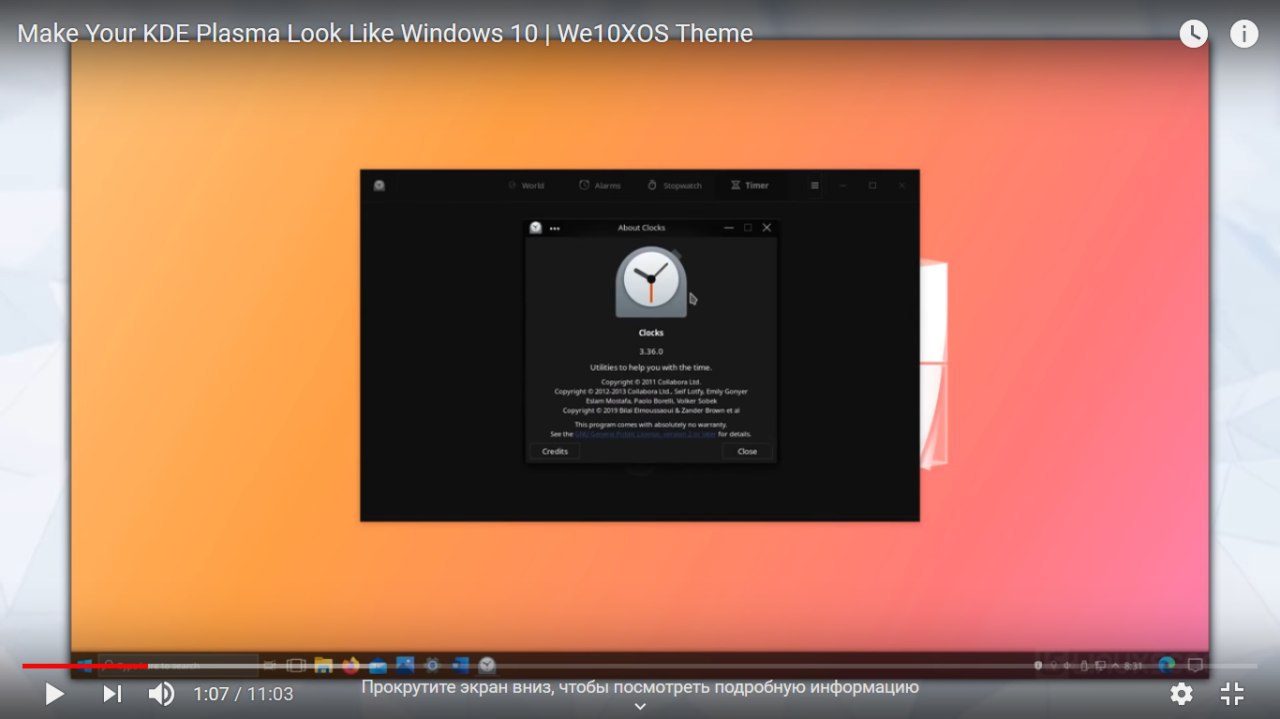The width and height of the screenshot is (1280, 719).
Task: Click the version text 3.36.0
Action: pos(651,351)
